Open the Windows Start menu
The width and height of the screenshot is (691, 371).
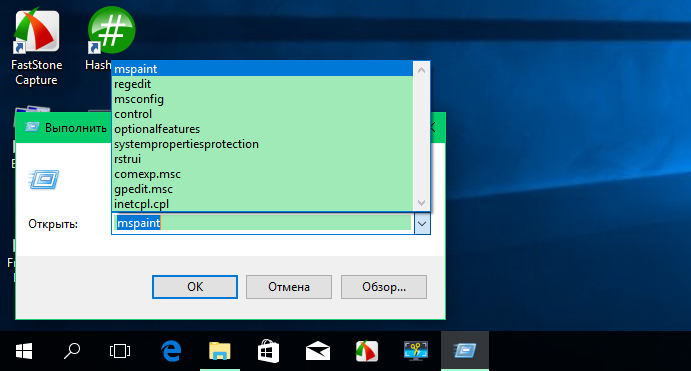24,351
